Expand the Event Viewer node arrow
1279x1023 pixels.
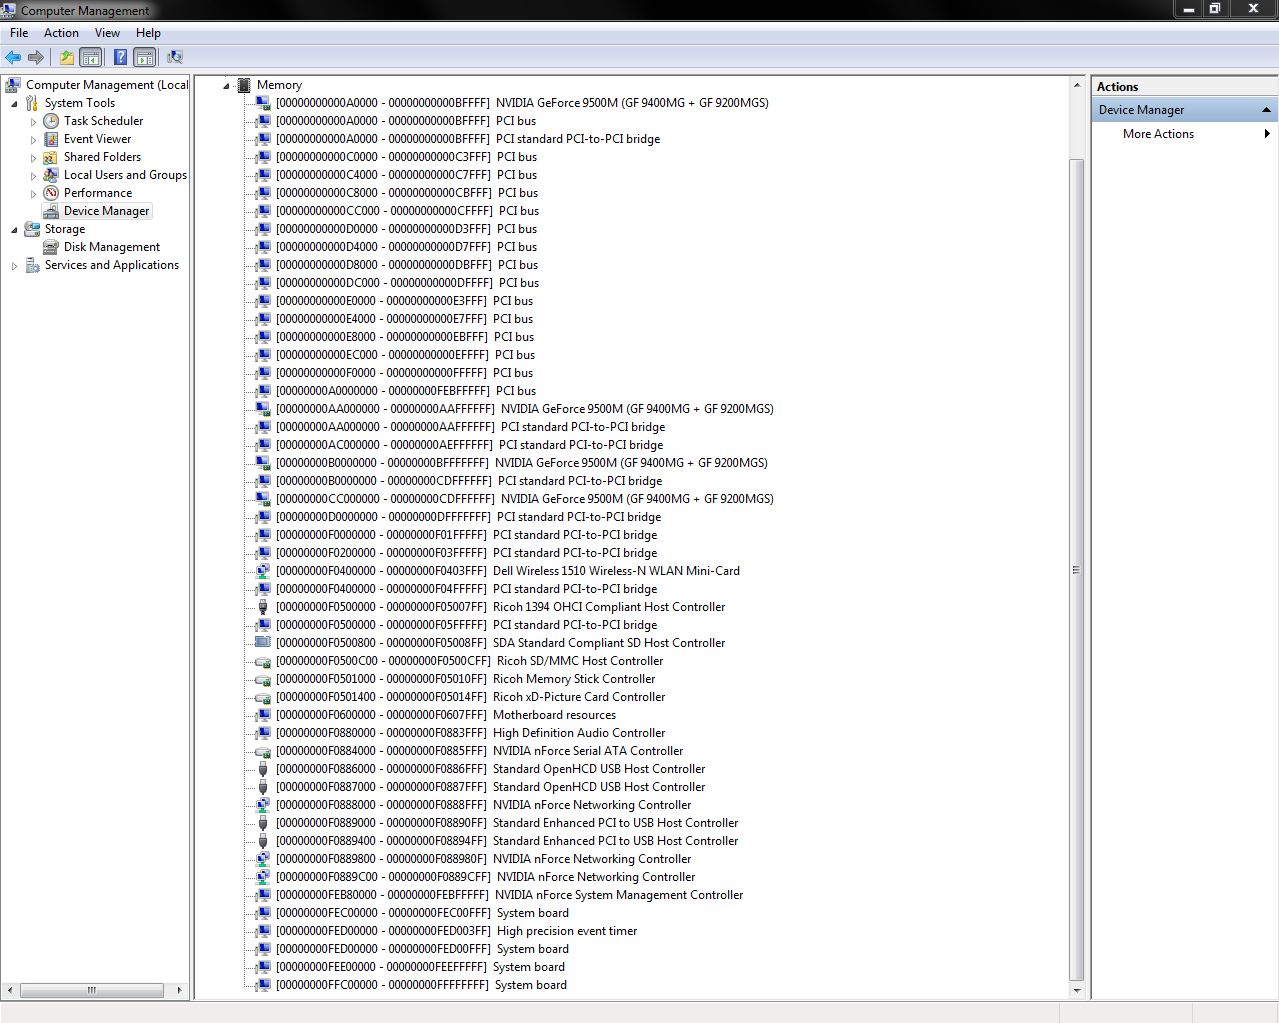33,139
